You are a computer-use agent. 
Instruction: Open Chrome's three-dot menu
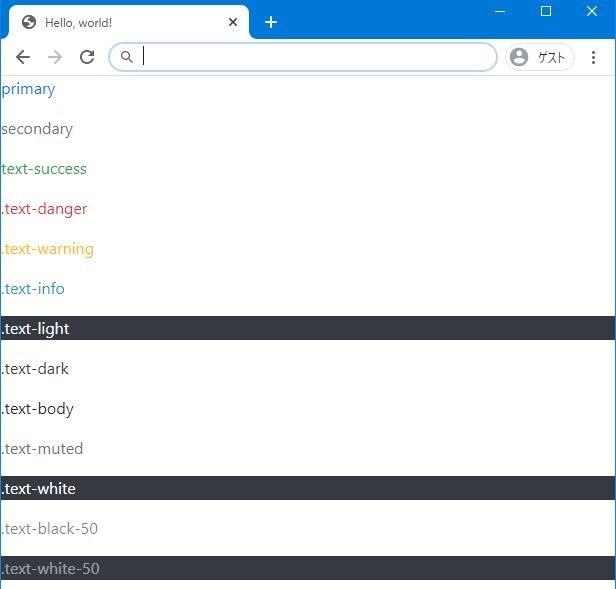[x=593, y=57]
